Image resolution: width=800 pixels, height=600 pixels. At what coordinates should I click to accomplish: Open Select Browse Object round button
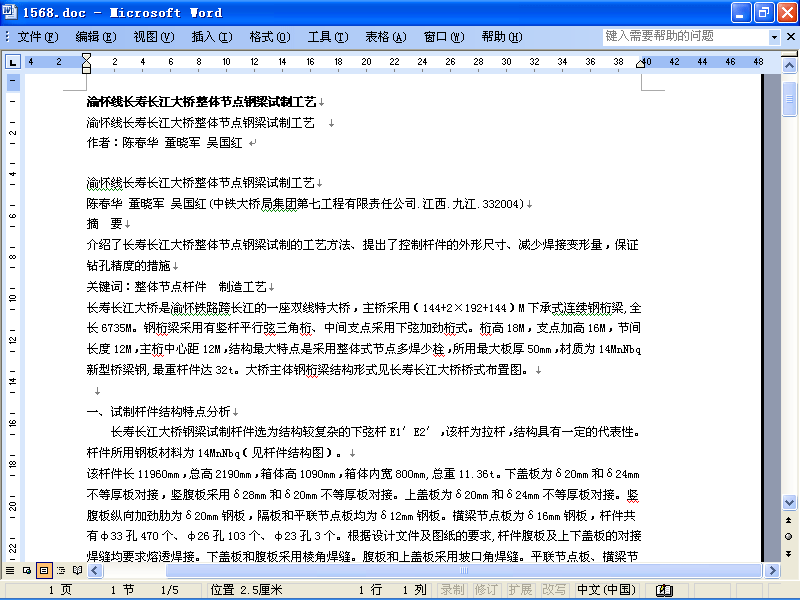[x=789, y=536]
